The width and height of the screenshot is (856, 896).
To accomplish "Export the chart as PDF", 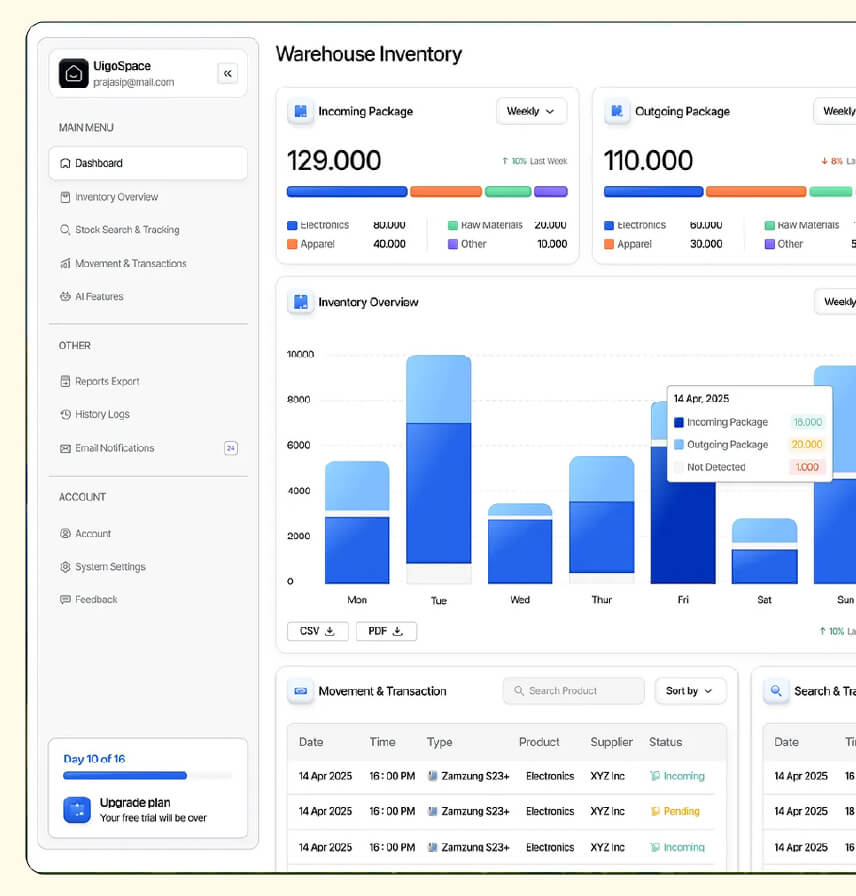I will click(386, 631).
